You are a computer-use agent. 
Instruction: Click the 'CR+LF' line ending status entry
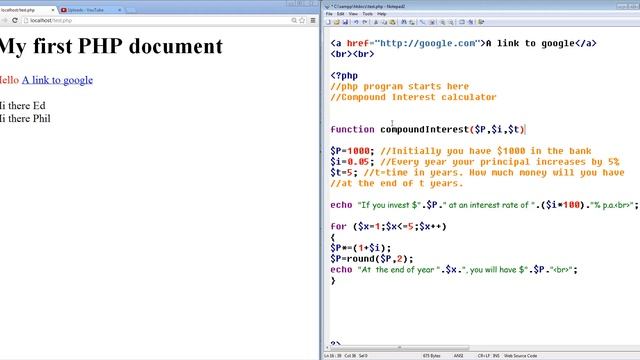(484, 356)
